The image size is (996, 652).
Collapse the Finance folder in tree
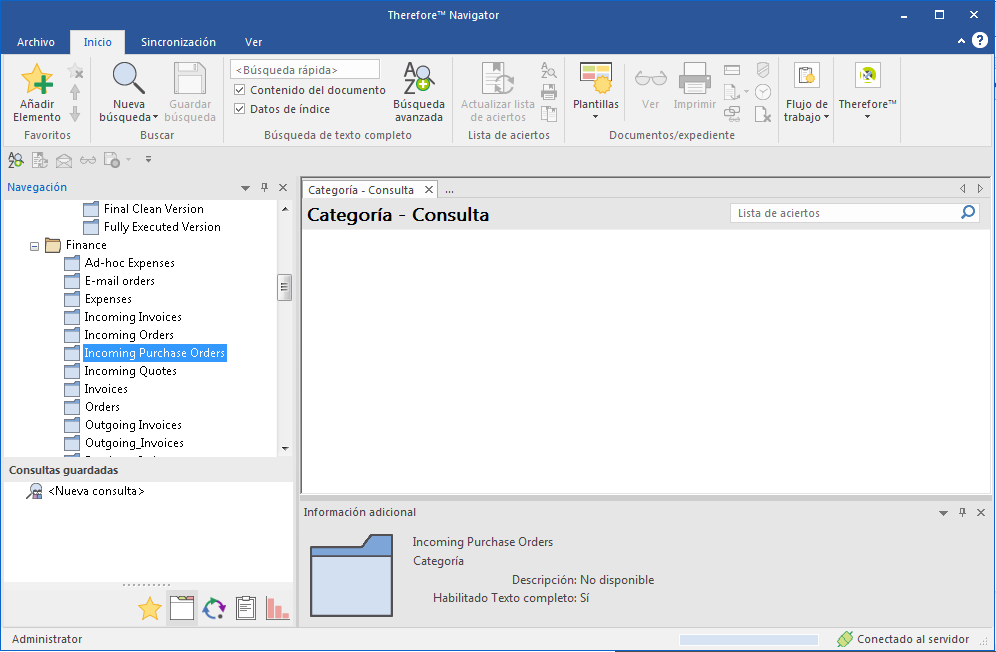34,246
